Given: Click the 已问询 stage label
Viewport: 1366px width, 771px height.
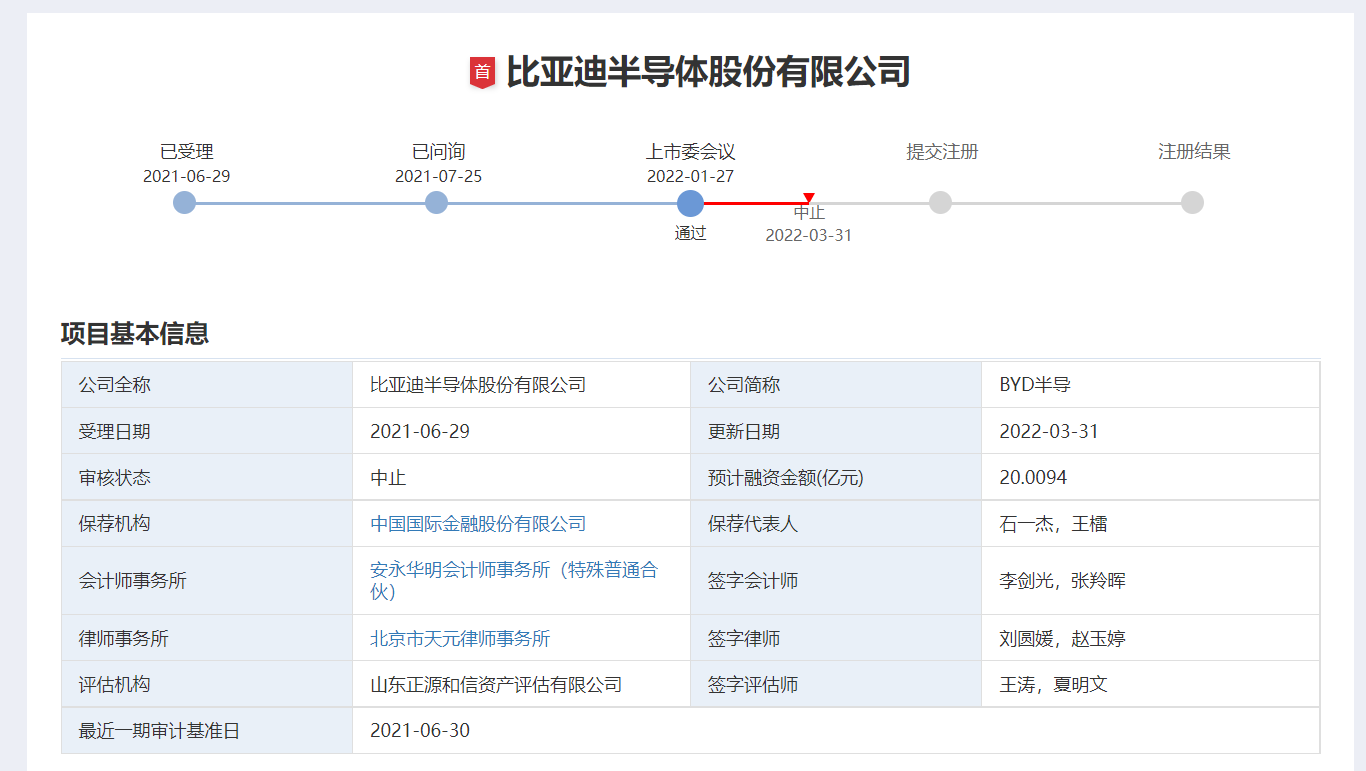Looking at the screenshot, I should (x=439, y=152).
